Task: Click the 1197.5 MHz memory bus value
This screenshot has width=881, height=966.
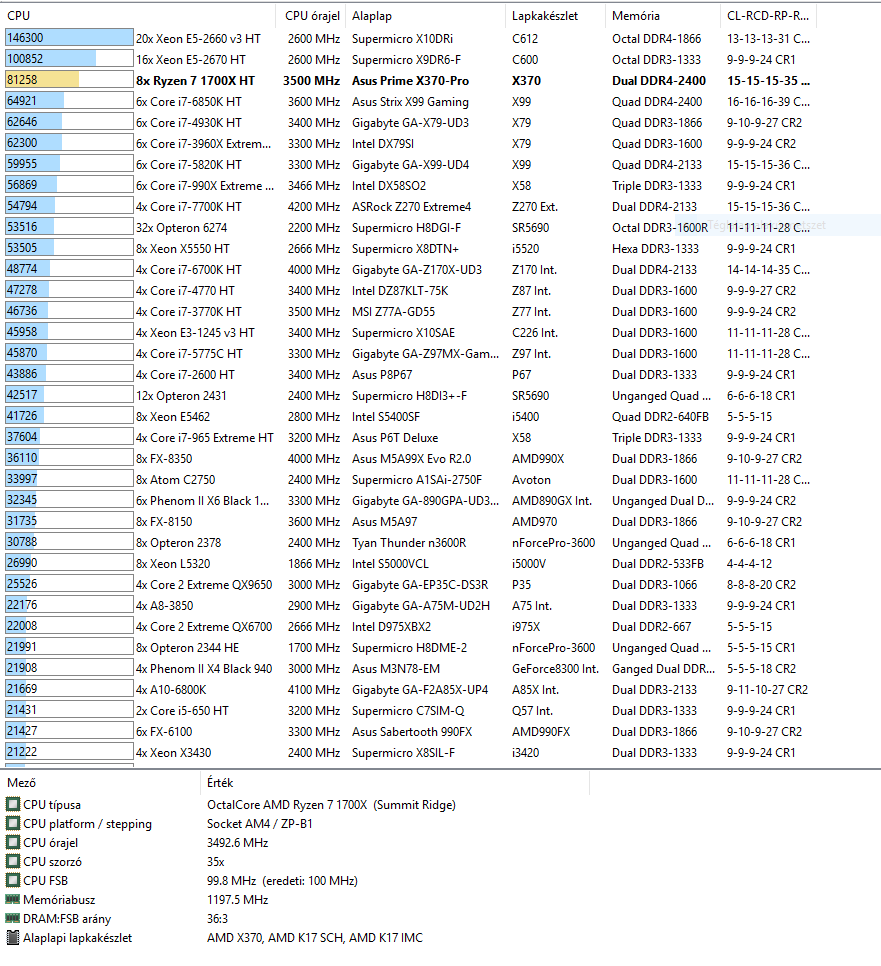Action: 238,899
